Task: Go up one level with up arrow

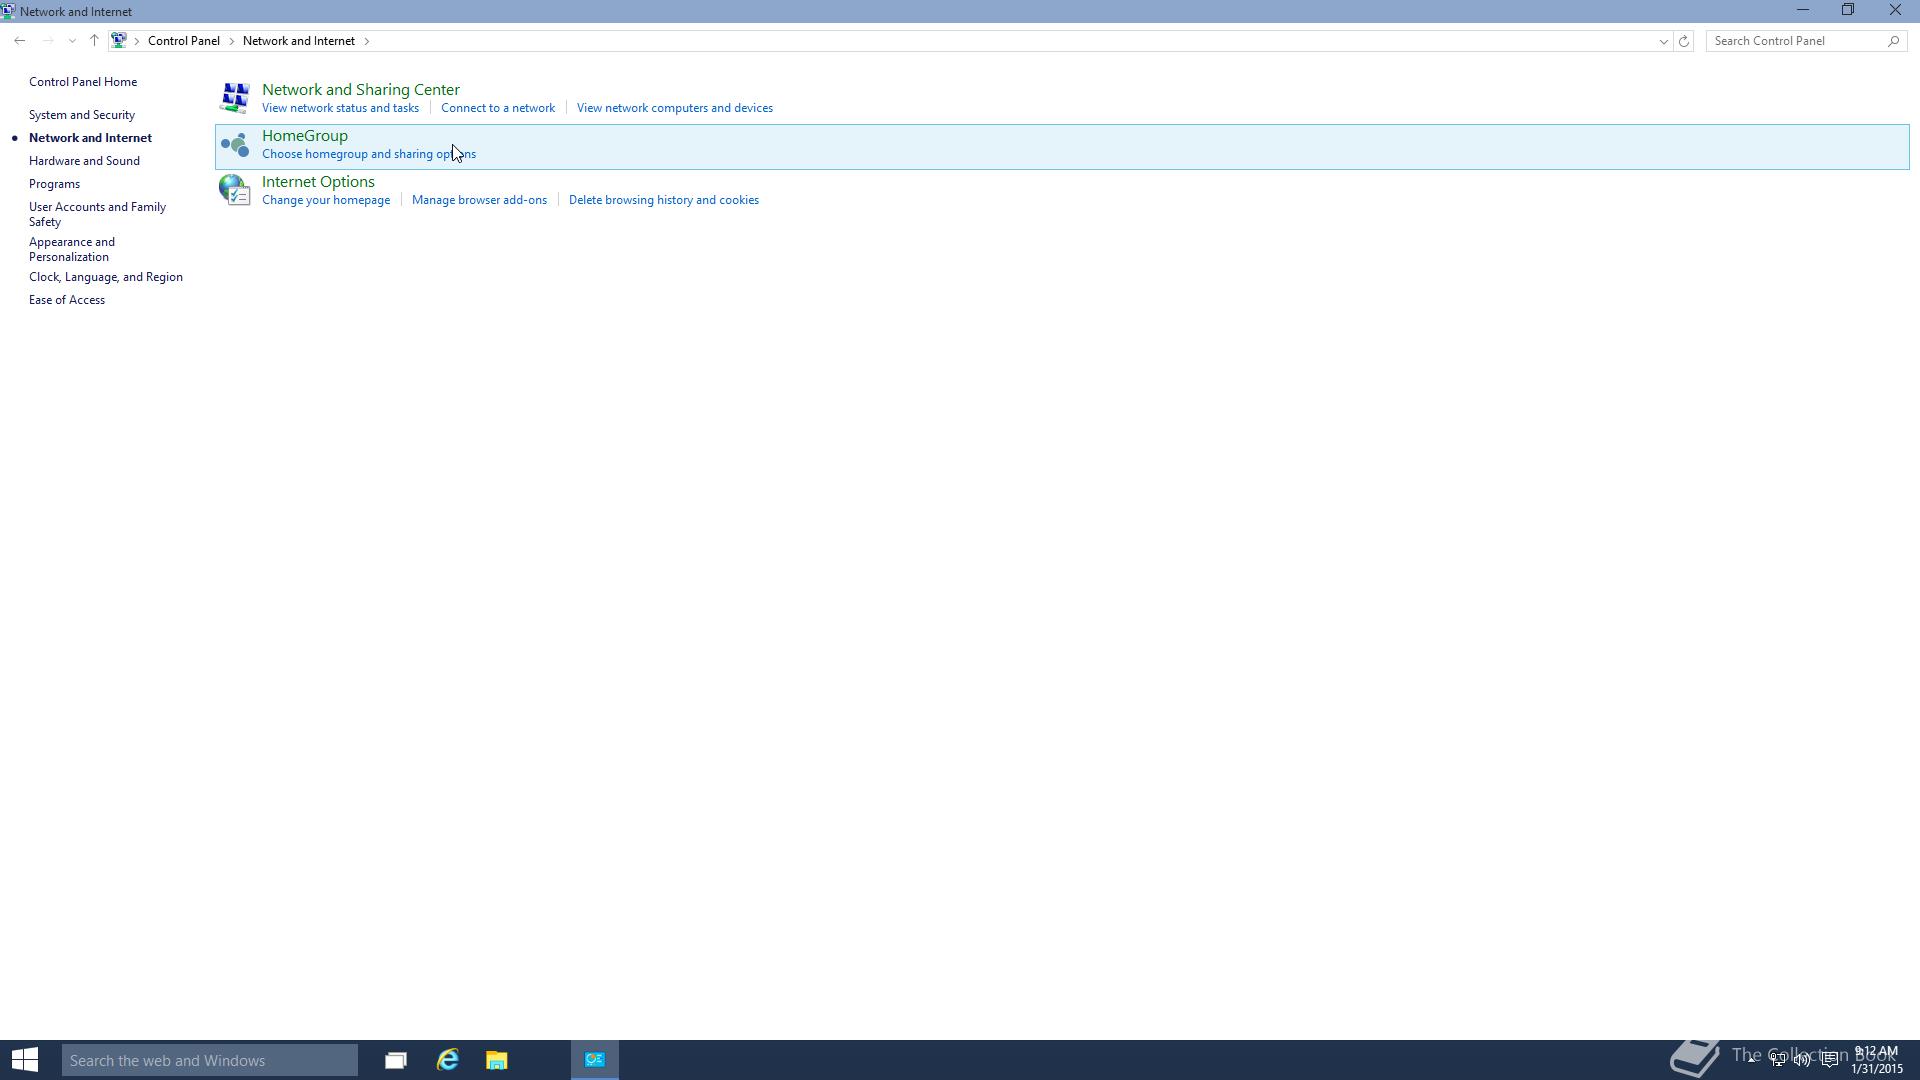Action: (x=94, y=41)
